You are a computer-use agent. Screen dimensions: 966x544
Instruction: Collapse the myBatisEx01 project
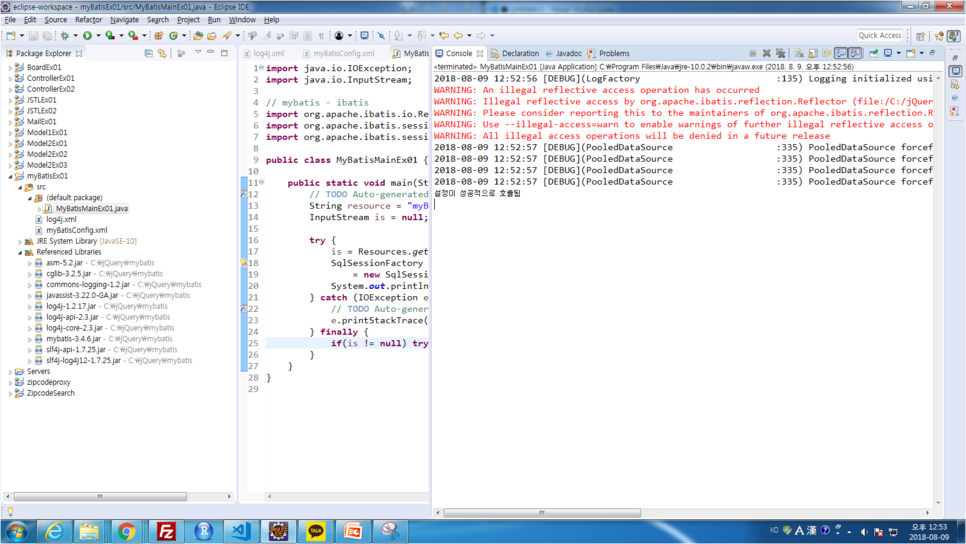click(10, 176)
